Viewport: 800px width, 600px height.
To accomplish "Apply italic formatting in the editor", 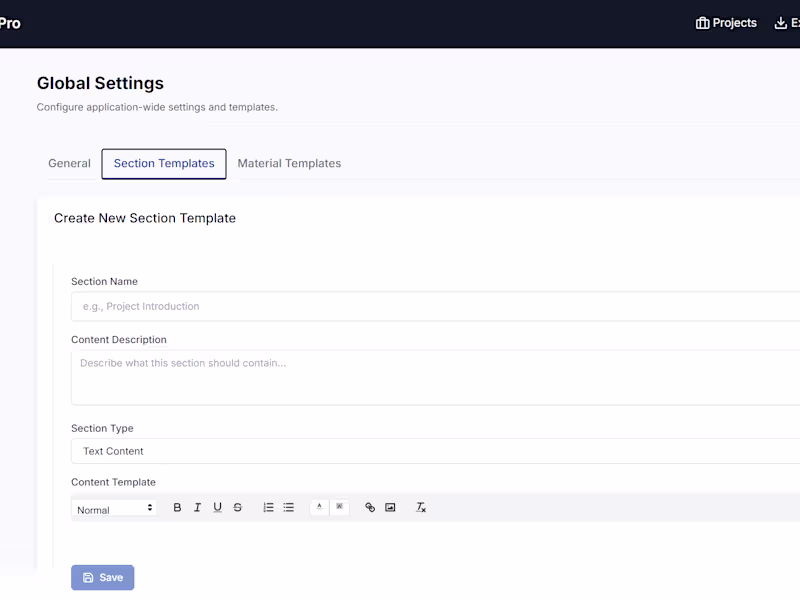I will pos(197,507).
